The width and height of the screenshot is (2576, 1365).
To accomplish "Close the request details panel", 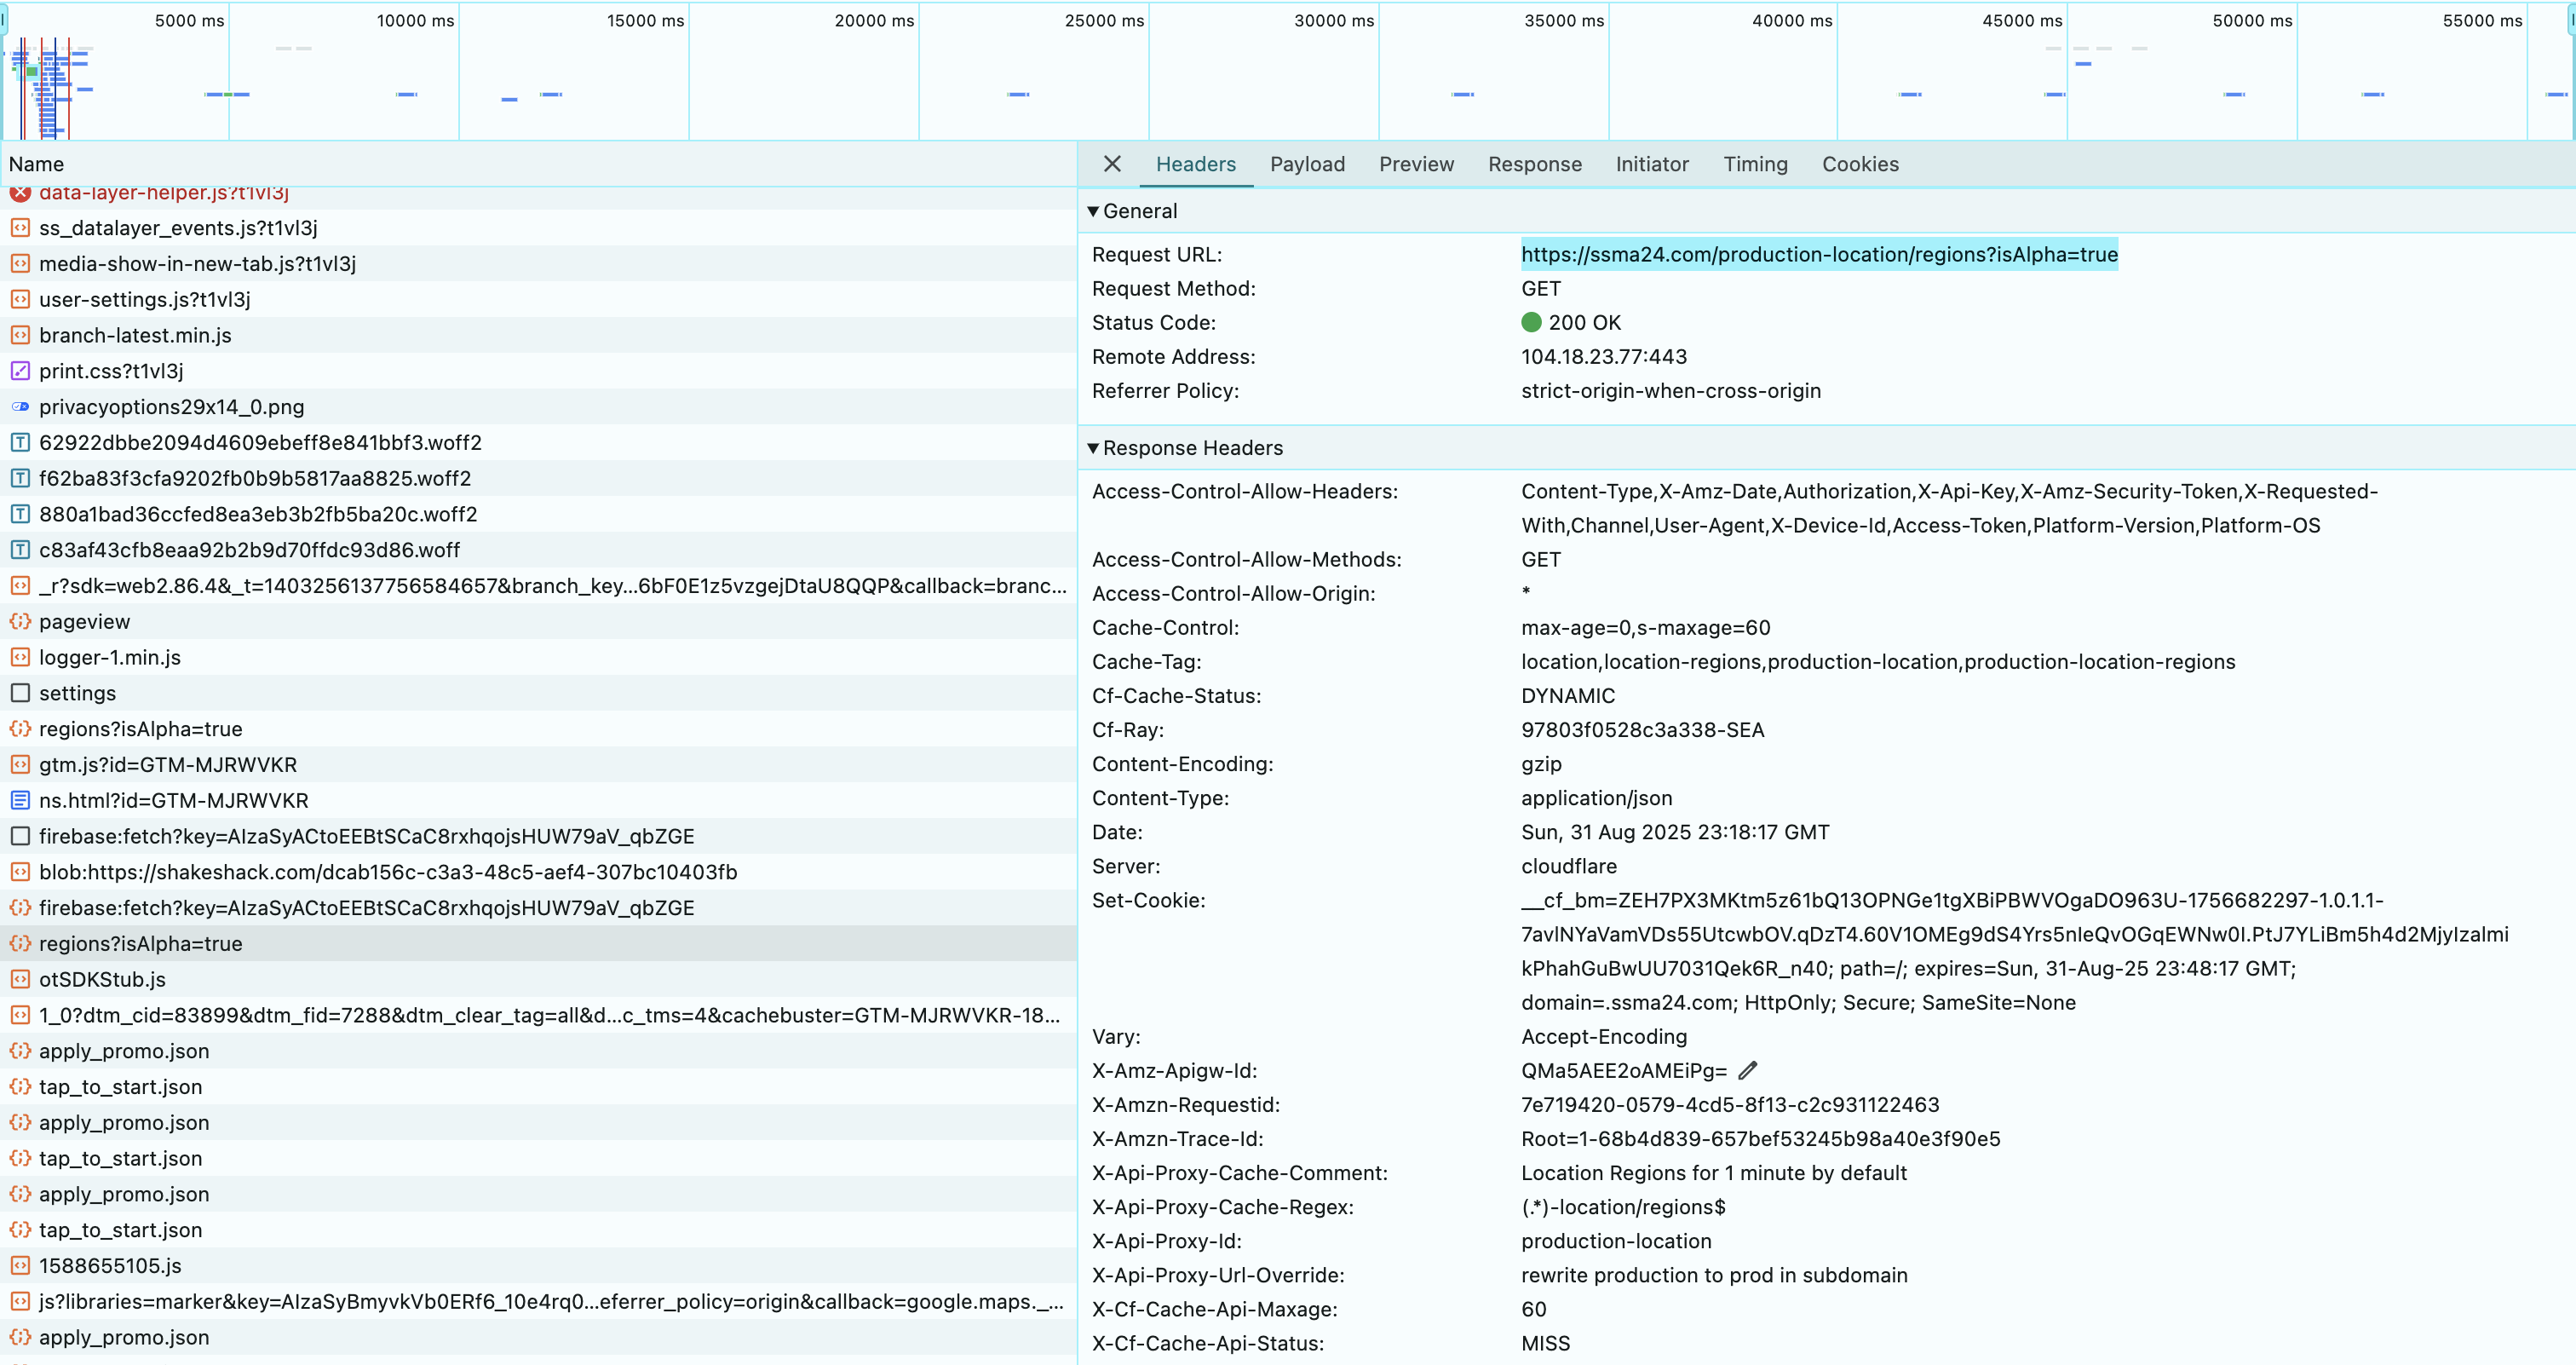I will point(1112,164).
